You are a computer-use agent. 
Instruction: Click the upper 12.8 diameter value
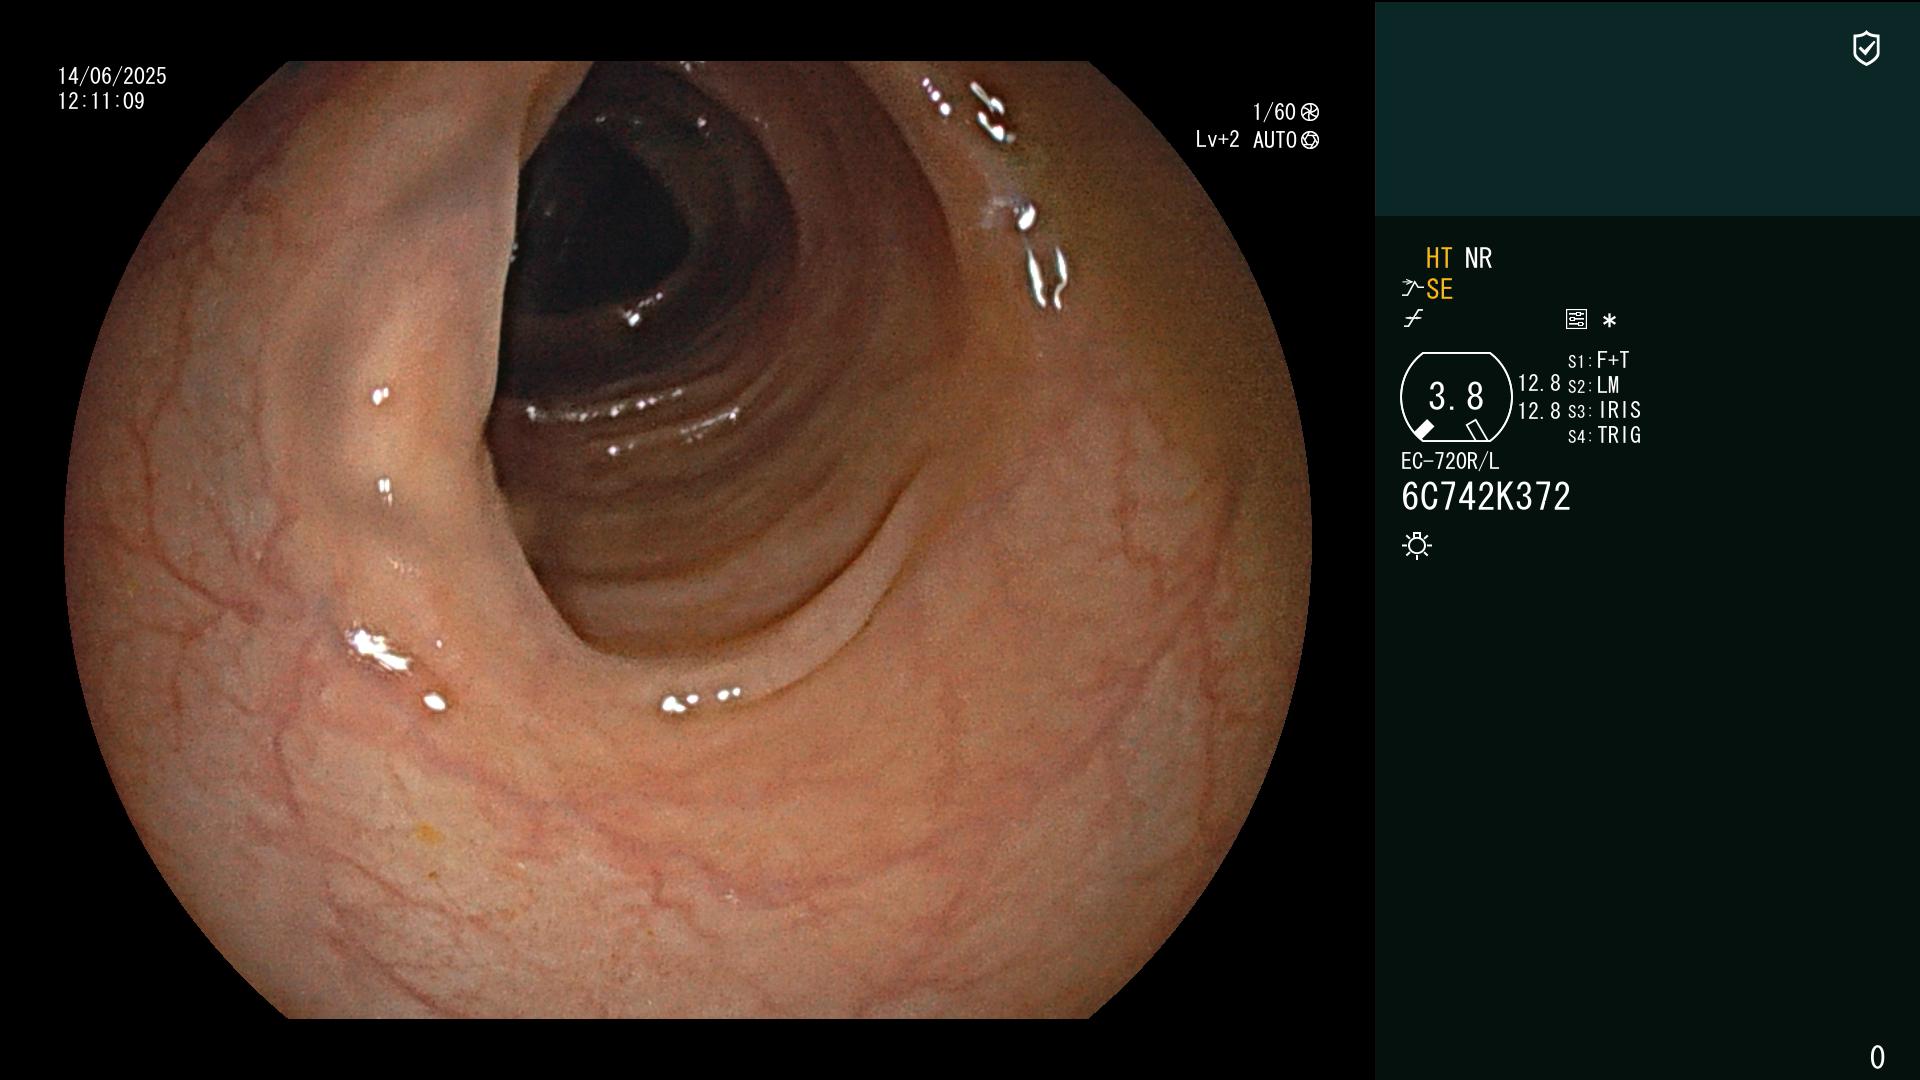point(1539,383)
